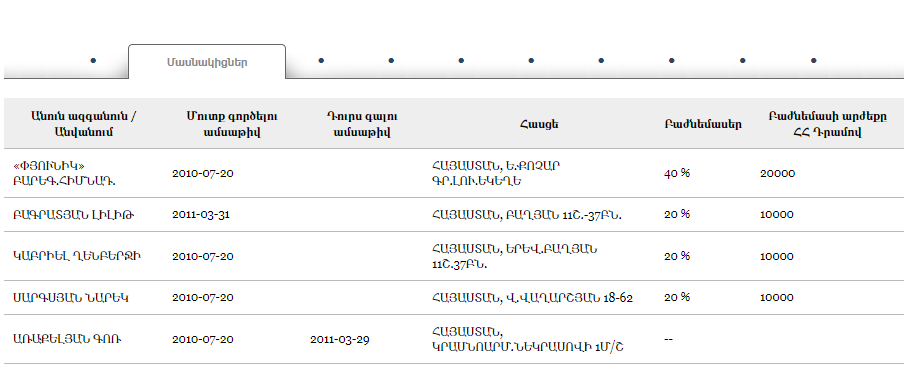Viewport: 910px width, 378px height.
Task: Click the Անուն ազգանուն / Անվանում column header
Action: 83,124
